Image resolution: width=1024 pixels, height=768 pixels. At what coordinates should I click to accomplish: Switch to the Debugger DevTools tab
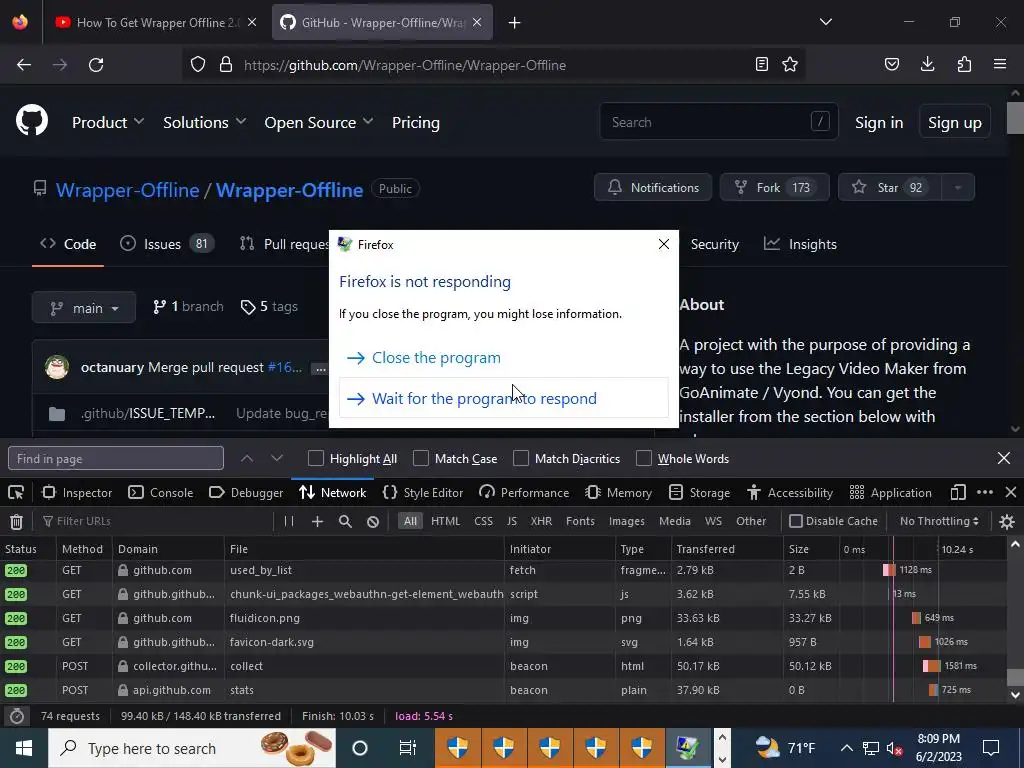pyautogui.click(x=246, y=492)
